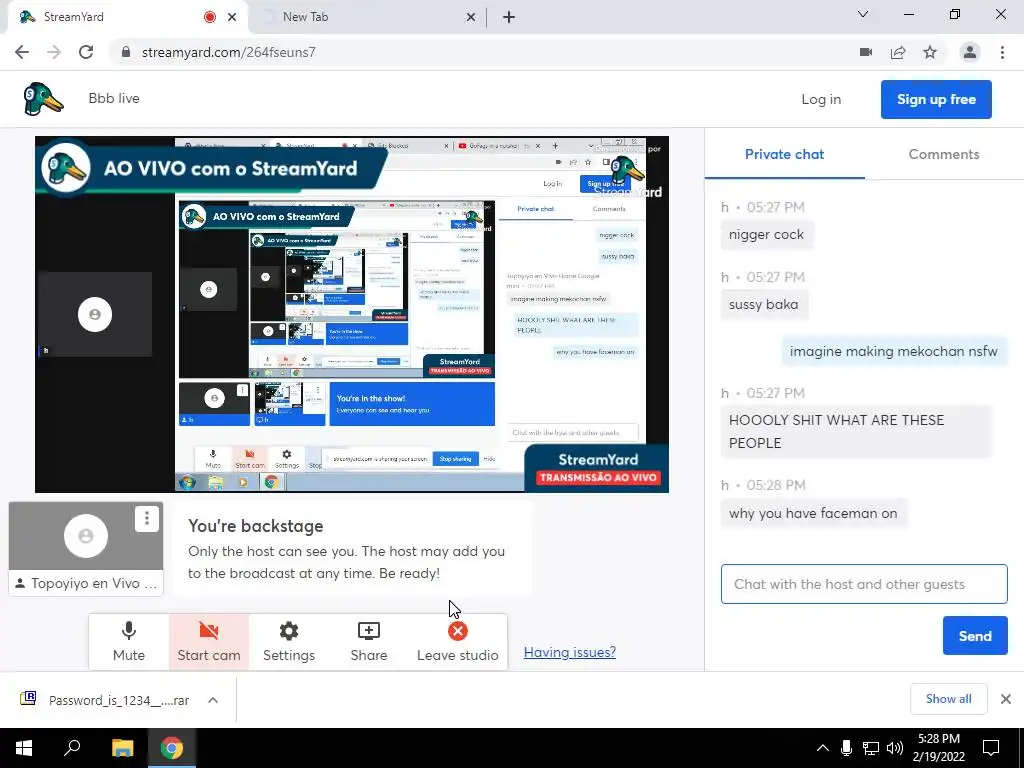1024x768 pixels.
Task: Open Windows taskbar search
Action: click(x=72, y=748)
